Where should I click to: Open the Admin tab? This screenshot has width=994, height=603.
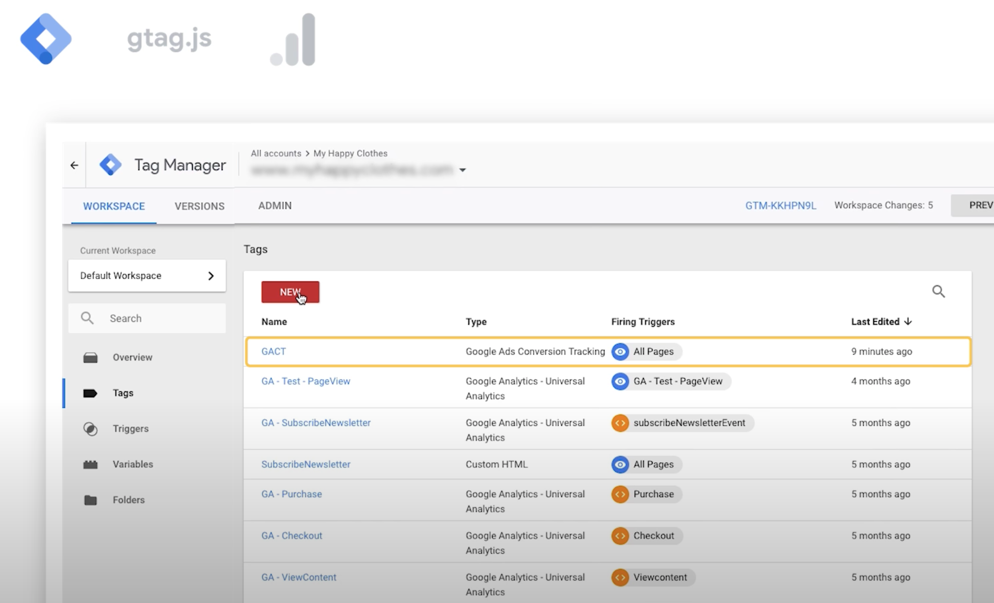(x=275, y=205)
